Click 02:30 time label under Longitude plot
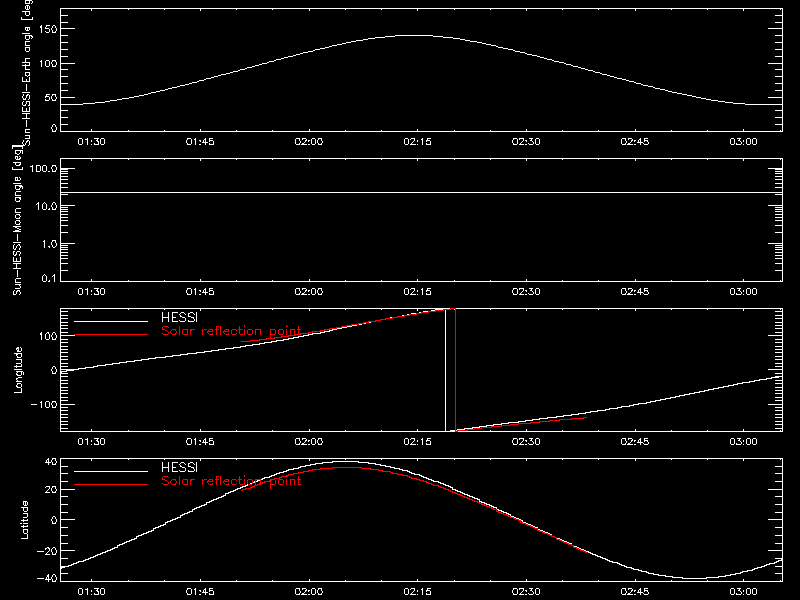Screen dimensions: 800x600 coord(526,441)
